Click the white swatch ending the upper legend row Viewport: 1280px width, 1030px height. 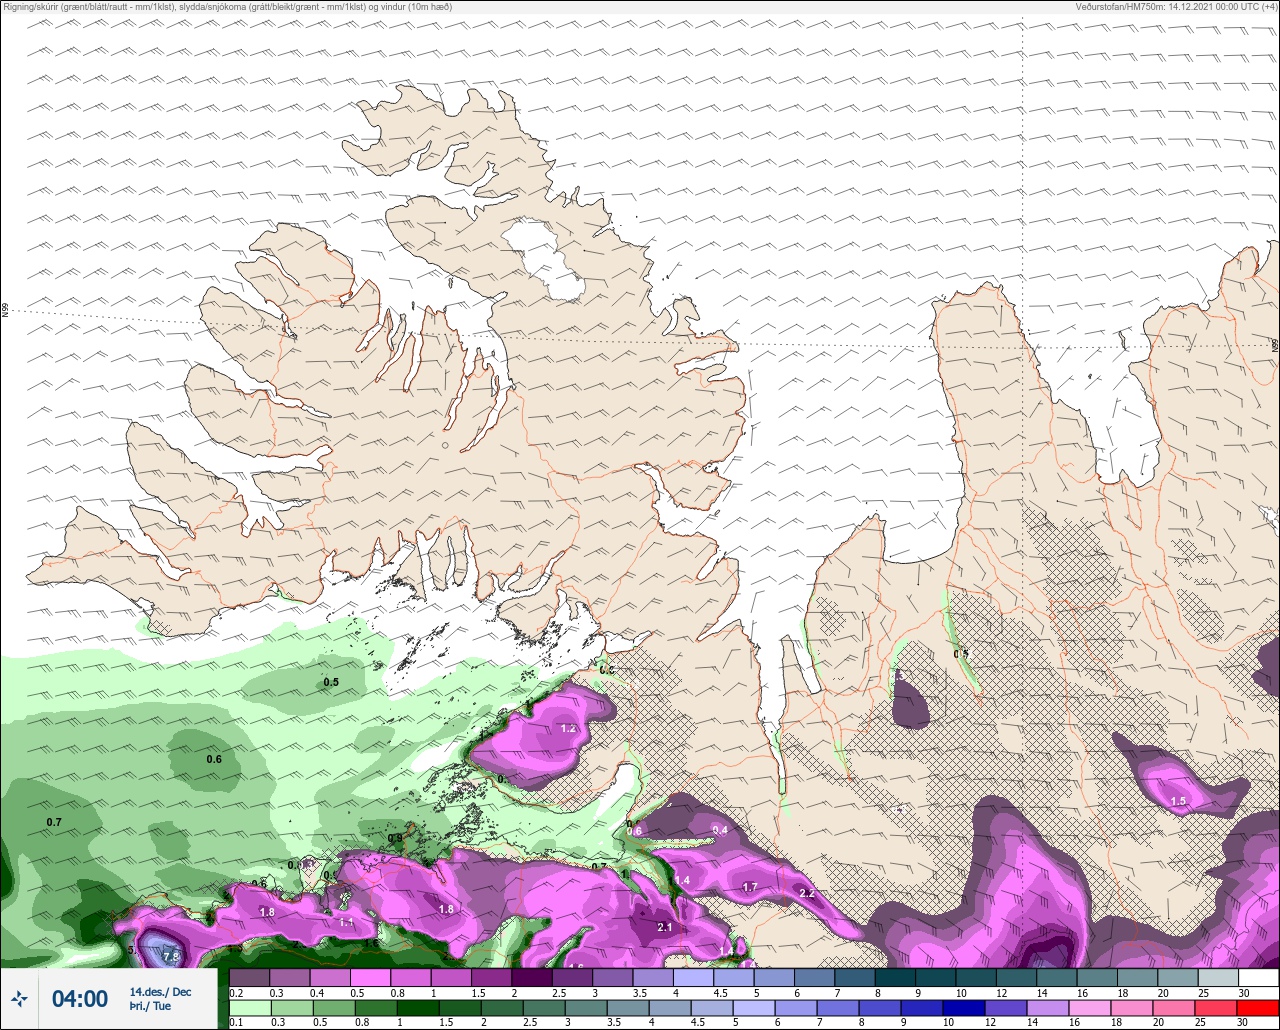coord(1258,978)
